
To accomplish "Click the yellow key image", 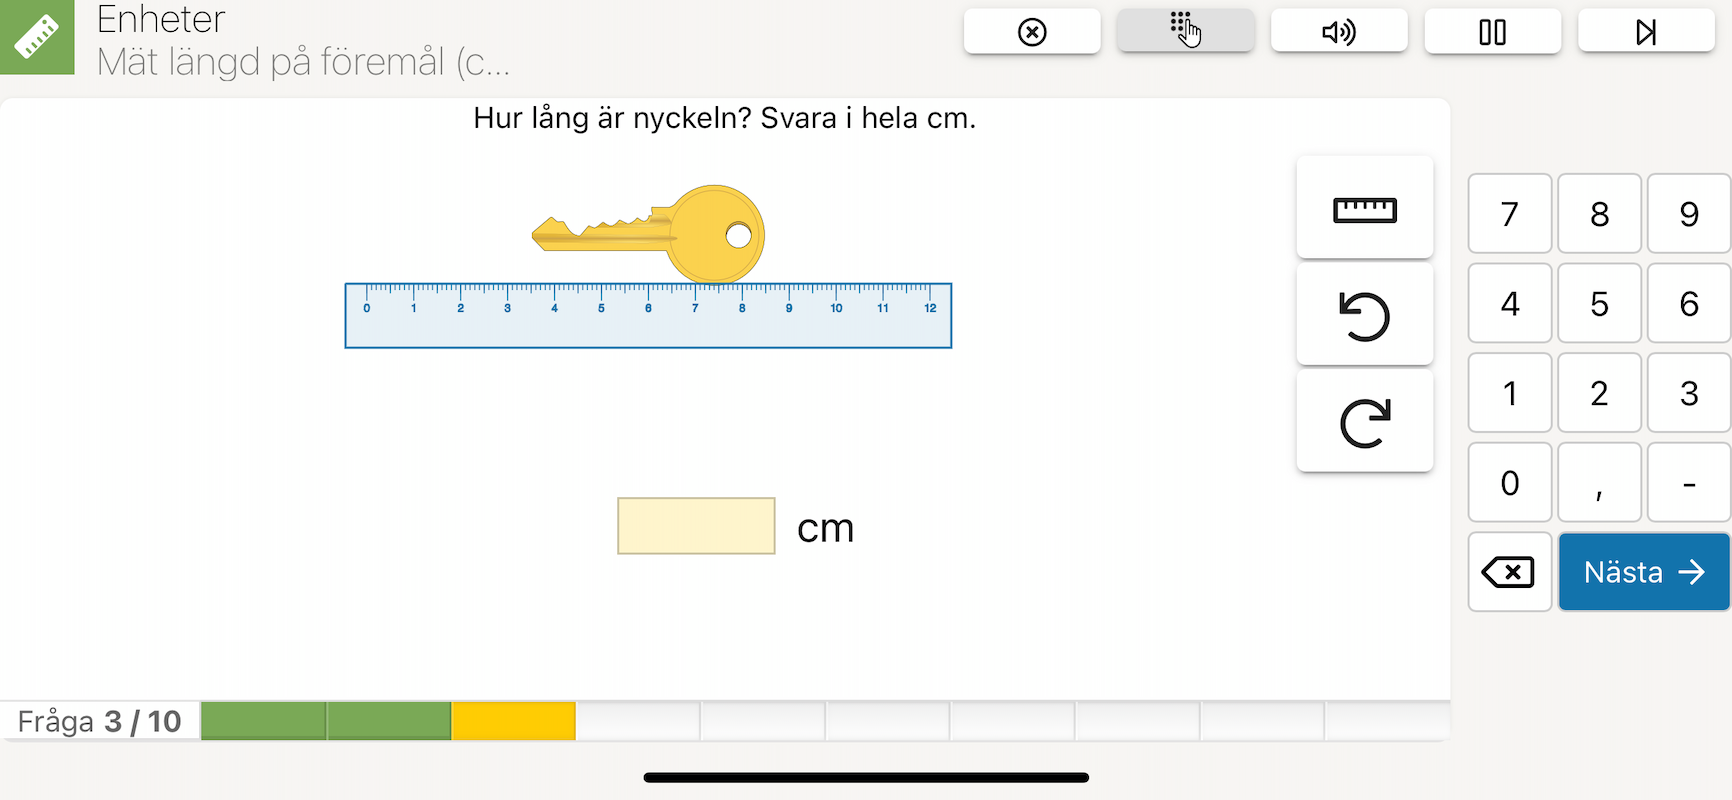I will pyautogui.click(x=648, y=234).
